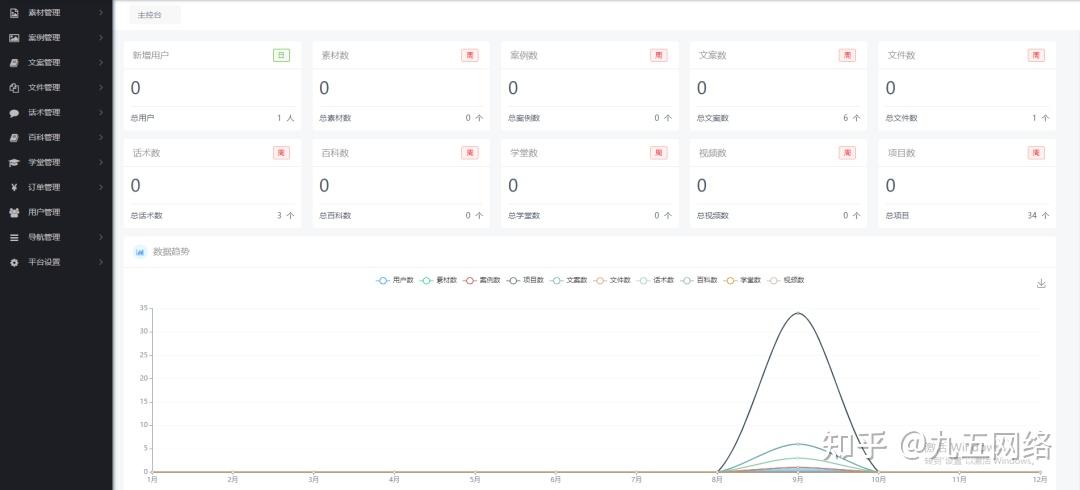
Task: Download the trend chart as image
Action: 1041,283
